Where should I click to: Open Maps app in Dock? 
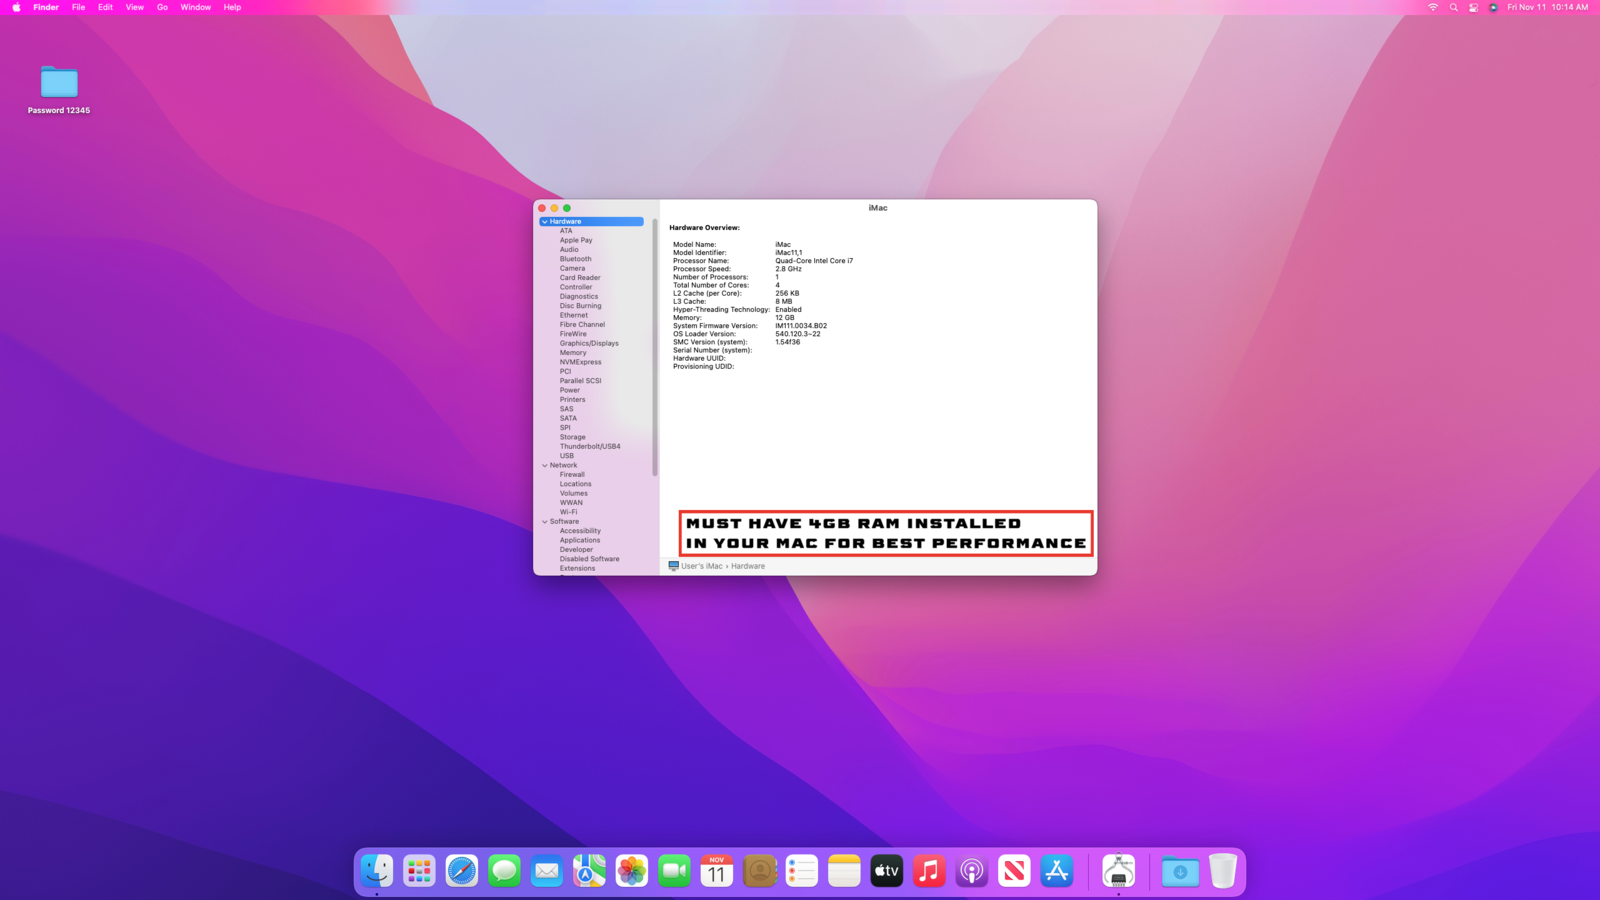click(x=589, y=871)
